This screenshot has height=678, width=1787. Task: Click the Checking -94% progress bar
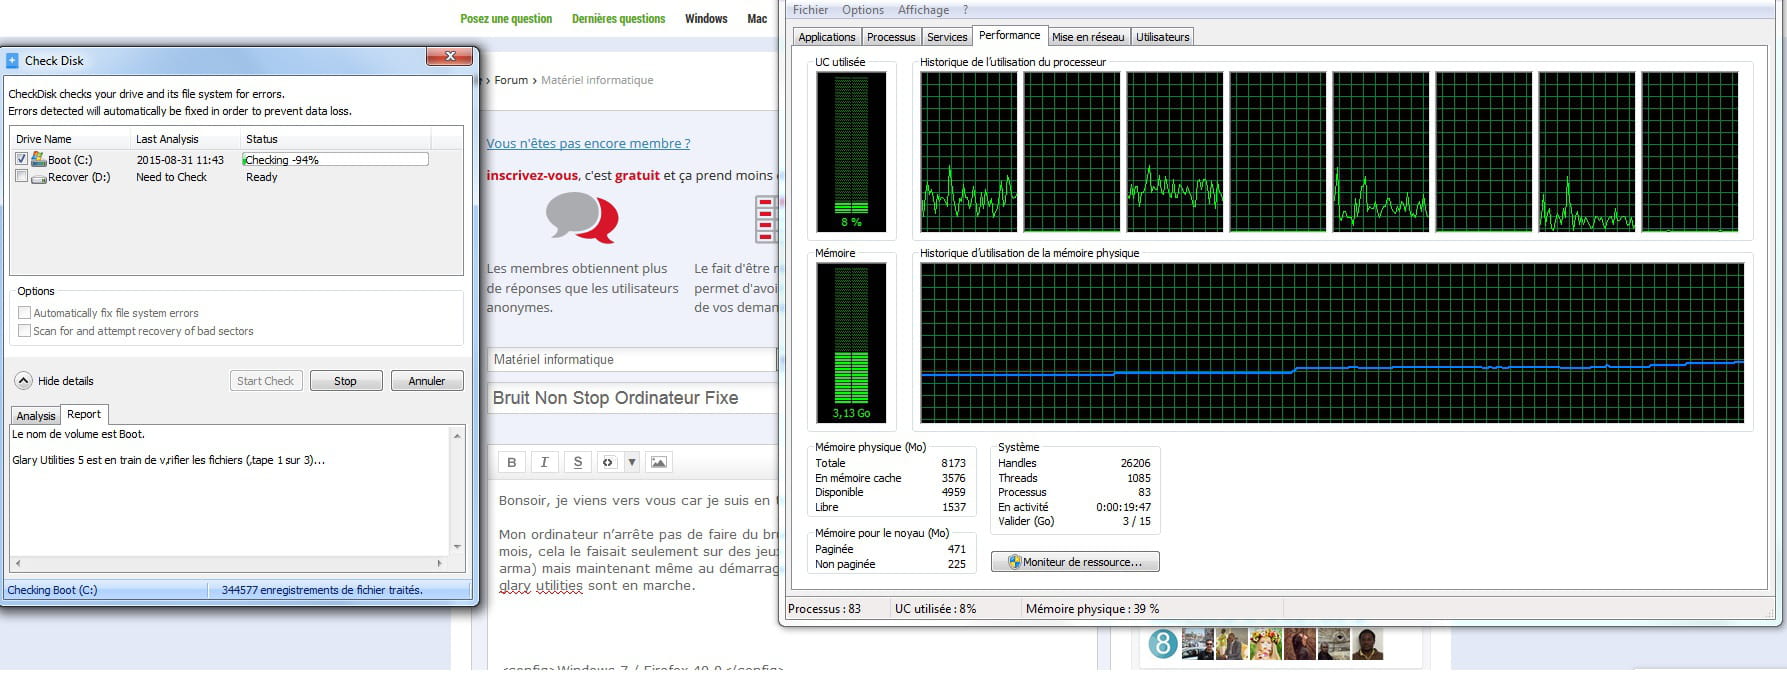tap(335, 160)
